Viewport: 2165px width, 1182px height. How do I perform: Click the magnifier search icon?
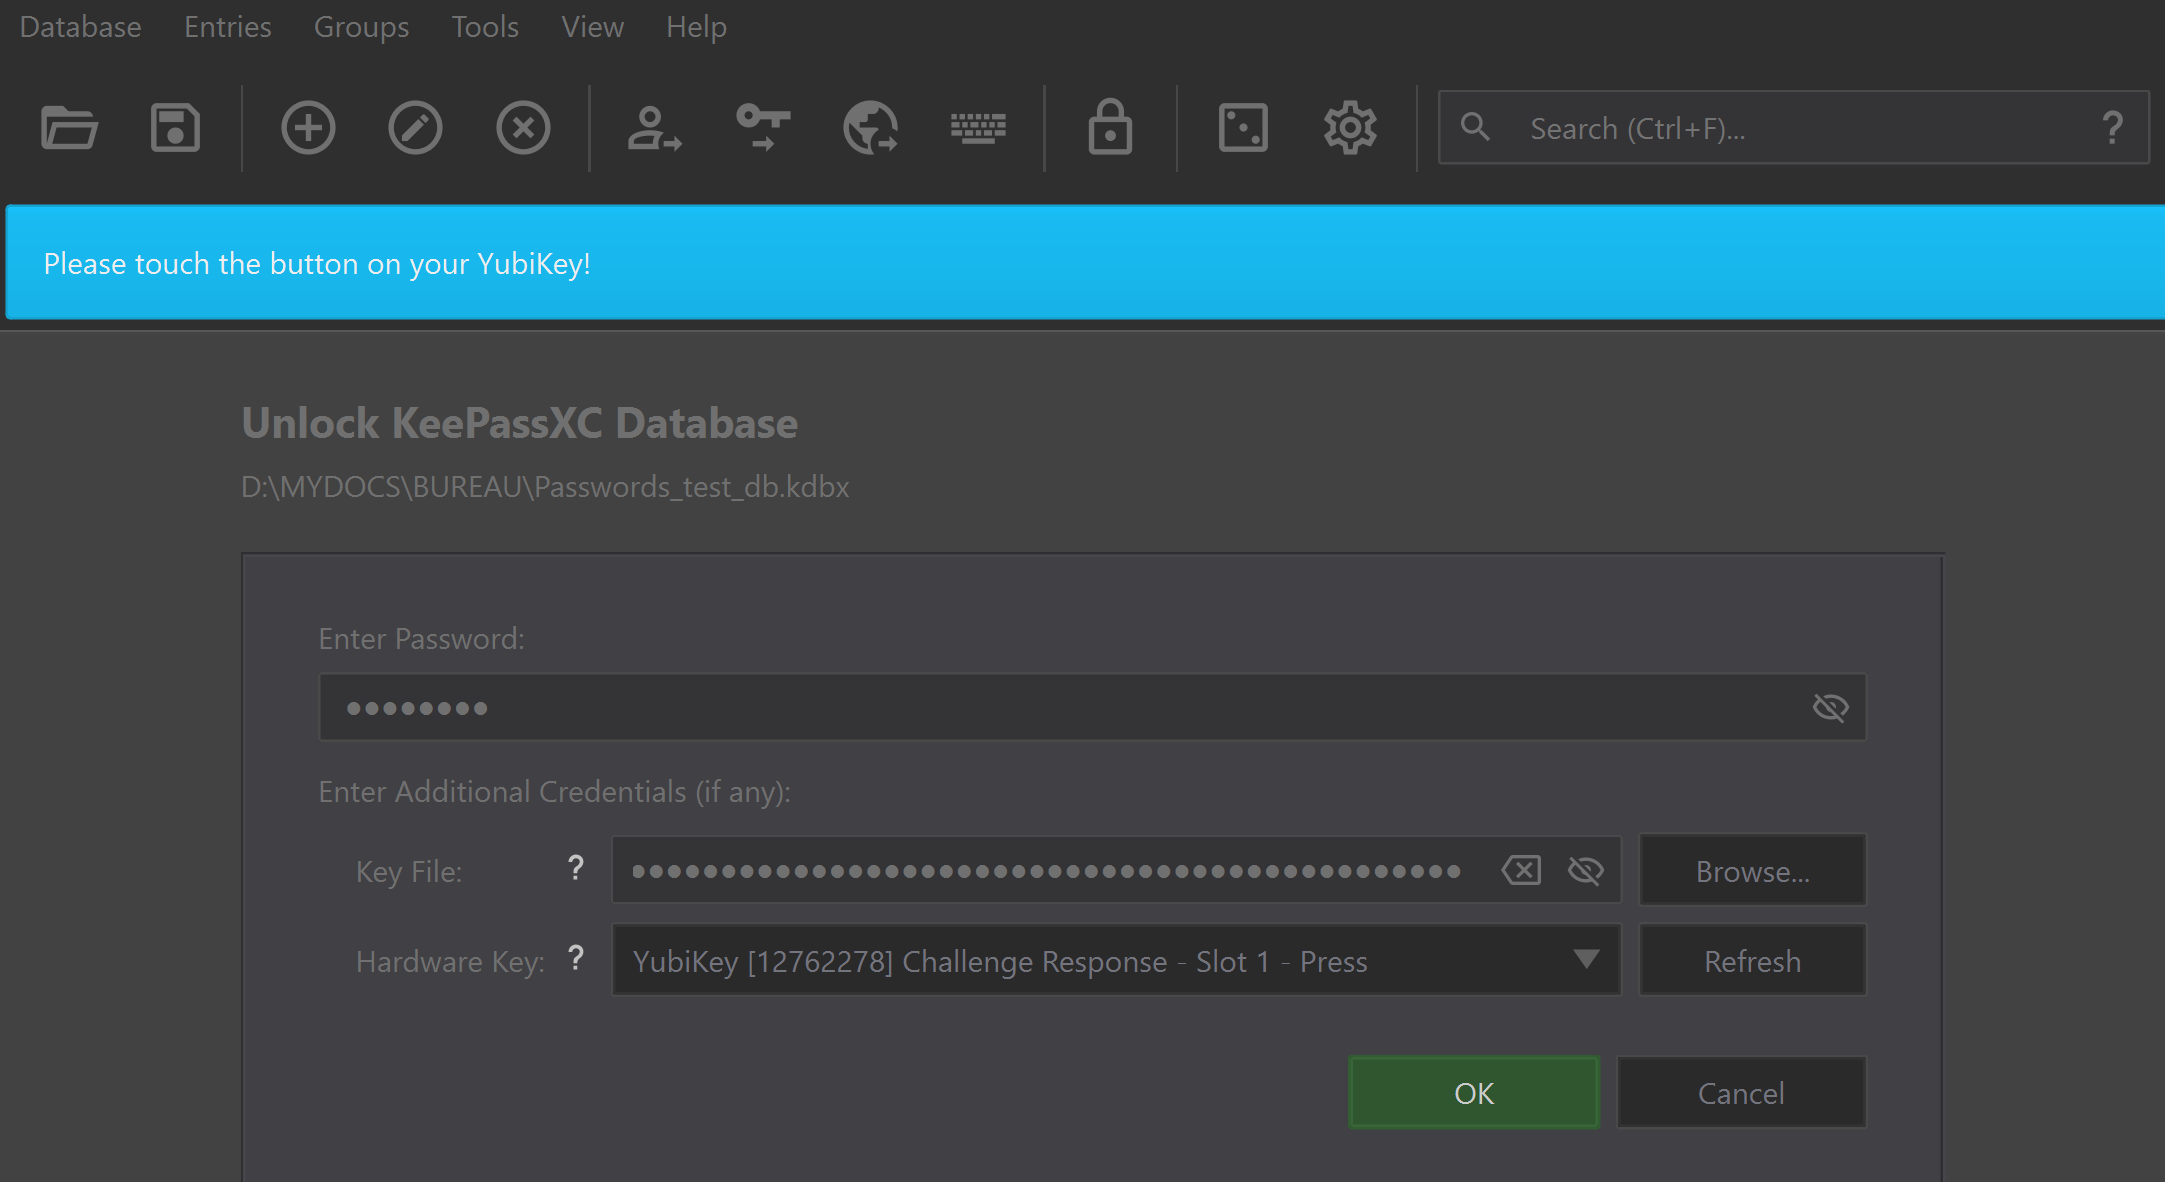[x=1475, y=127]
